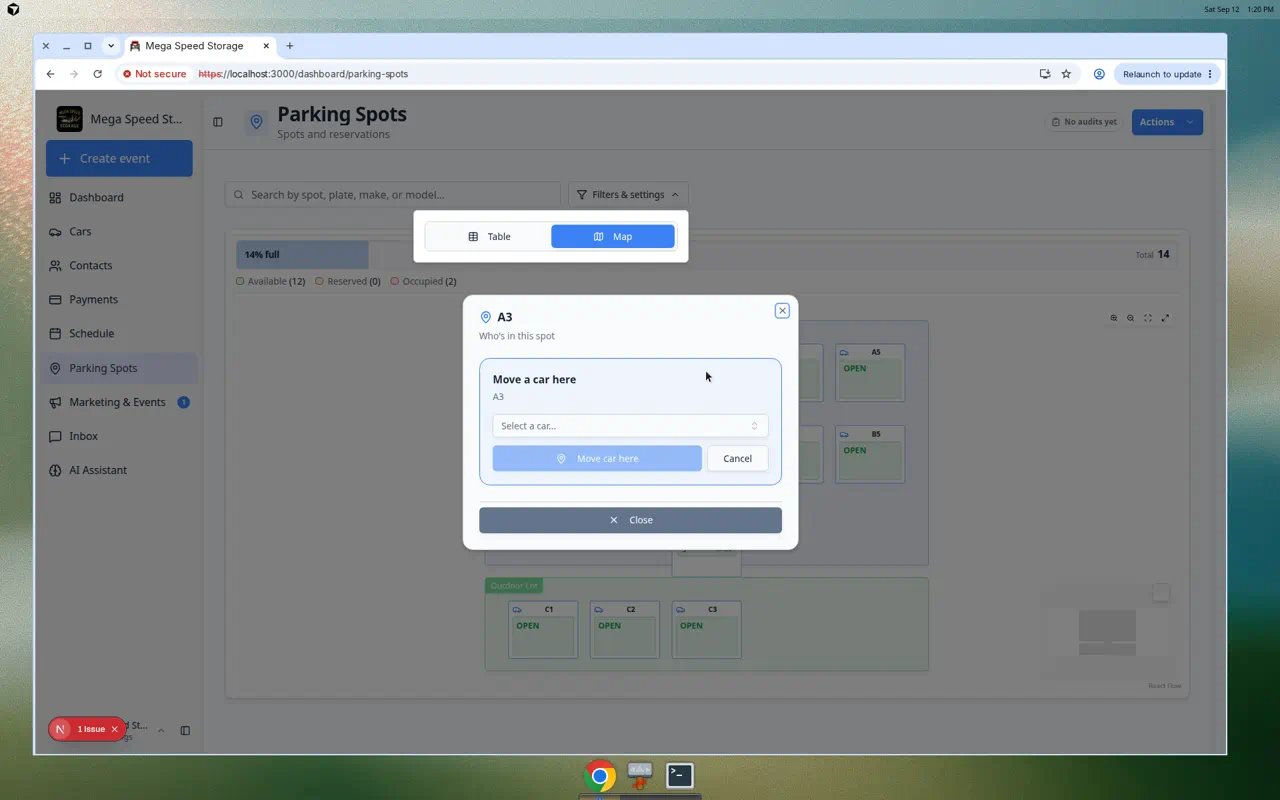Click the Available (12) legend item
The height and width of the screenshot is (800, 1280).
(x=270, y=281)
